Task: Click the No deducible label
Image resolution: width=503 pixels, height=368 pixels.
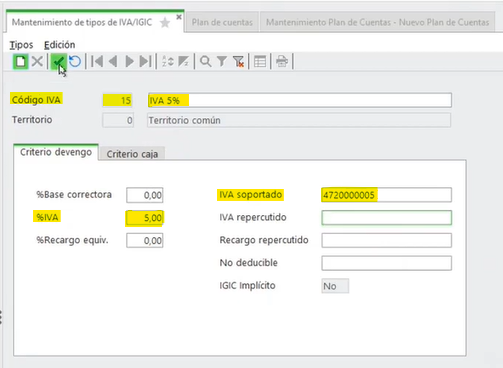Action: [x=249, y=263]
